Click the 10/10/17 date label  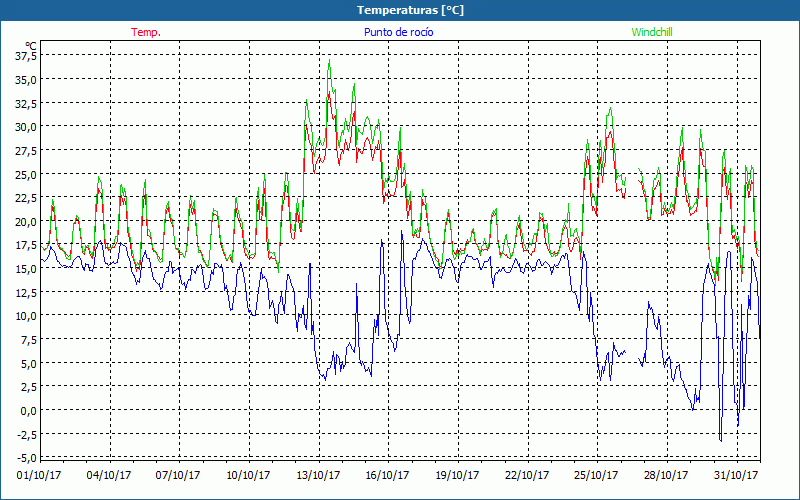(x=248, y=476)
